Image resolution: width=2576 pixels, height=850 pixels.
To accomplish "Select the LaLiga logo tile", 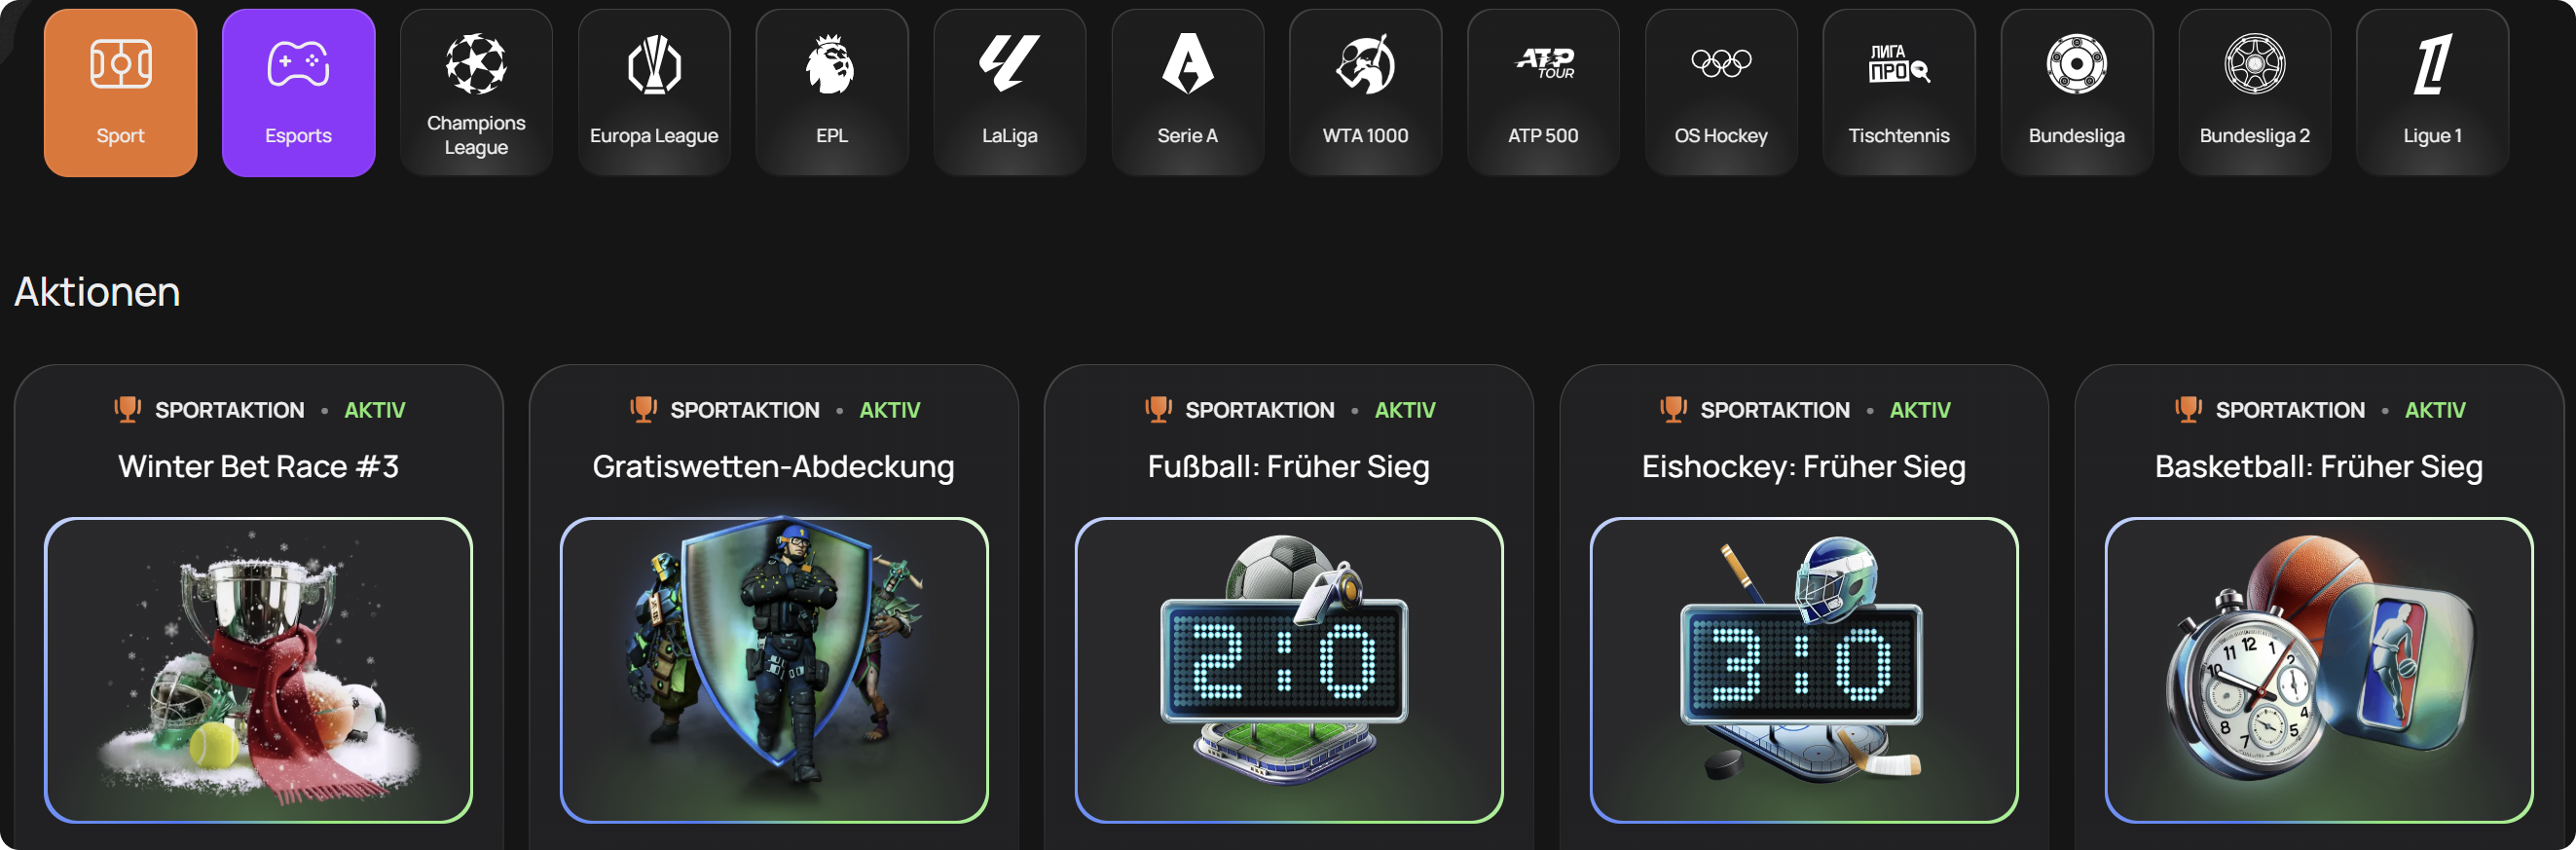I will [x=1010, y=93].
